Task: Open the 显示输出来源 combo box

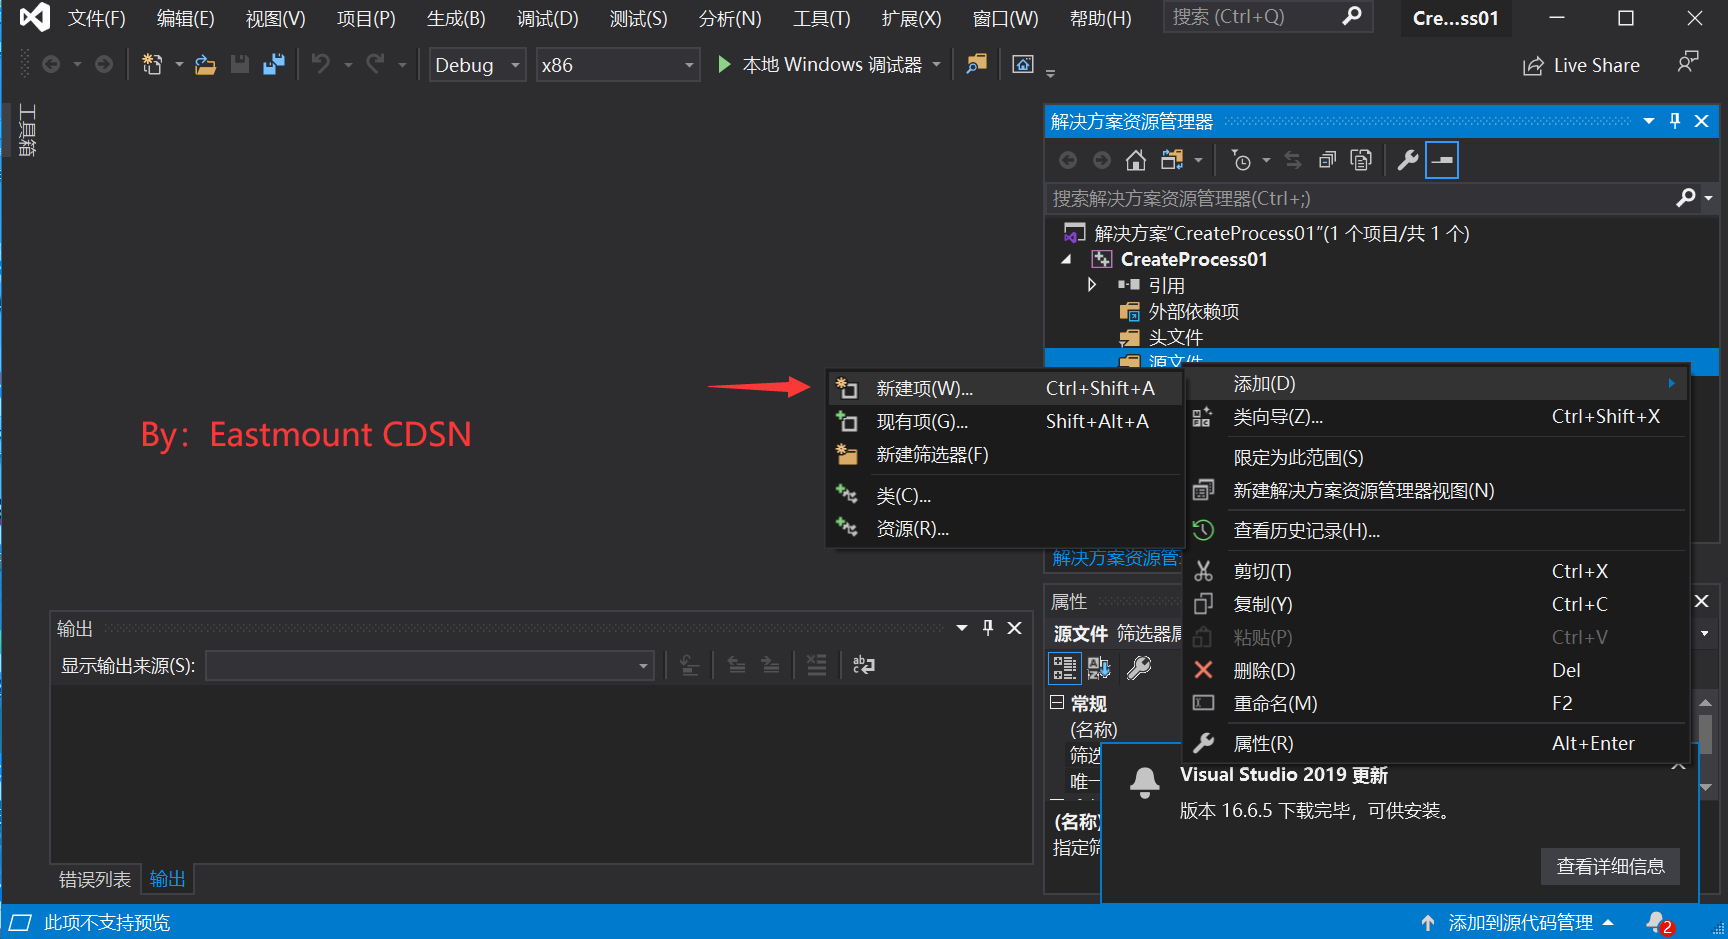Action: 430,666
